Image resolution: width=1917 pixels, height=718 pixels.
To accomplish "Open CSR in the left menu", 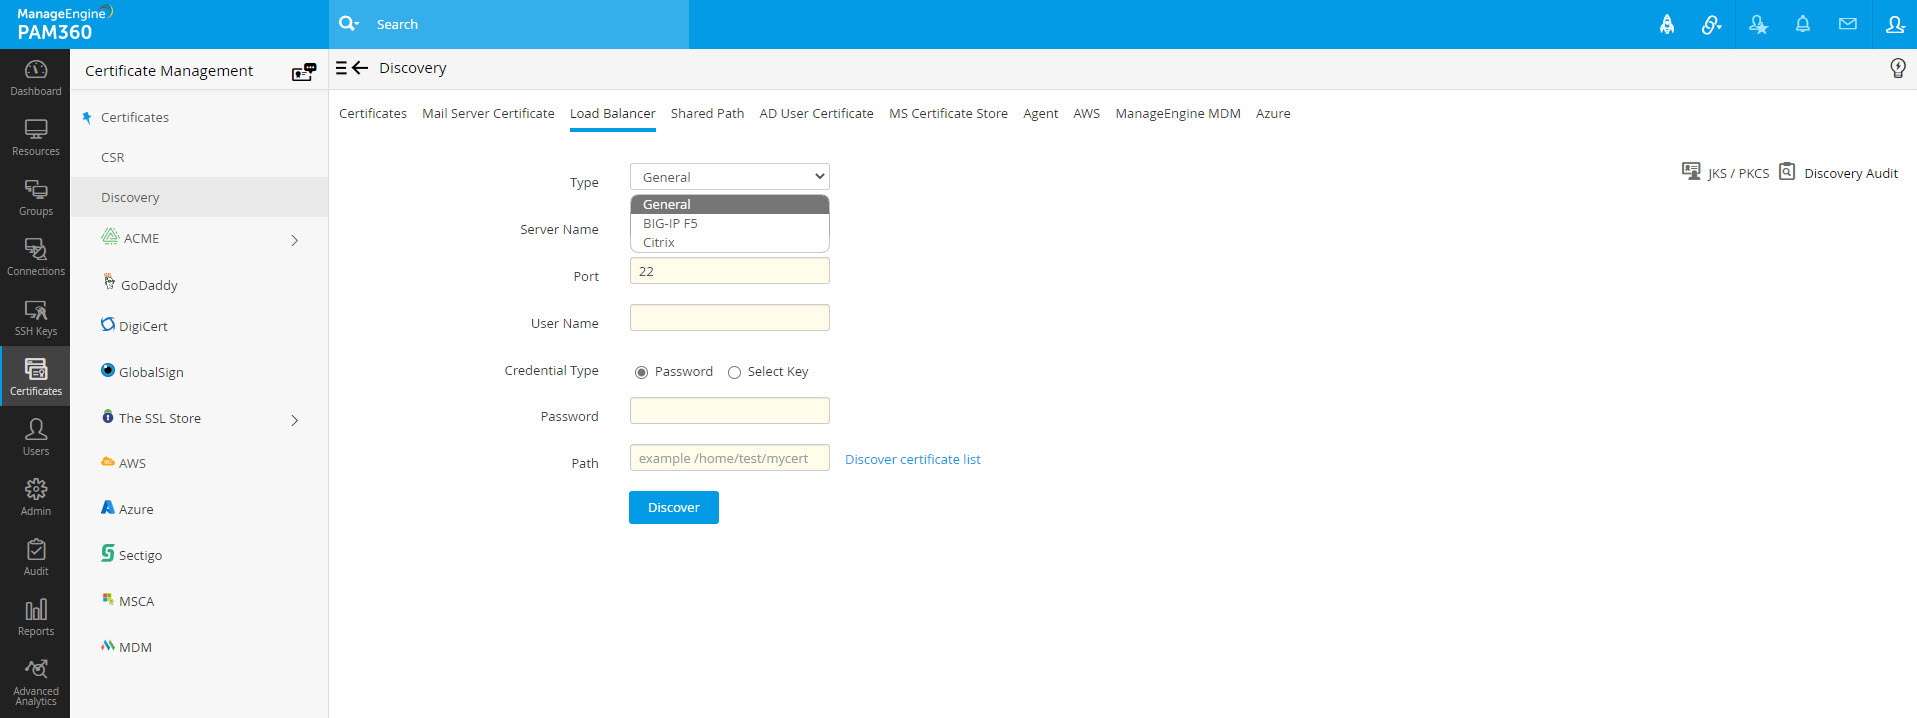I will click(x=113, y=157).
